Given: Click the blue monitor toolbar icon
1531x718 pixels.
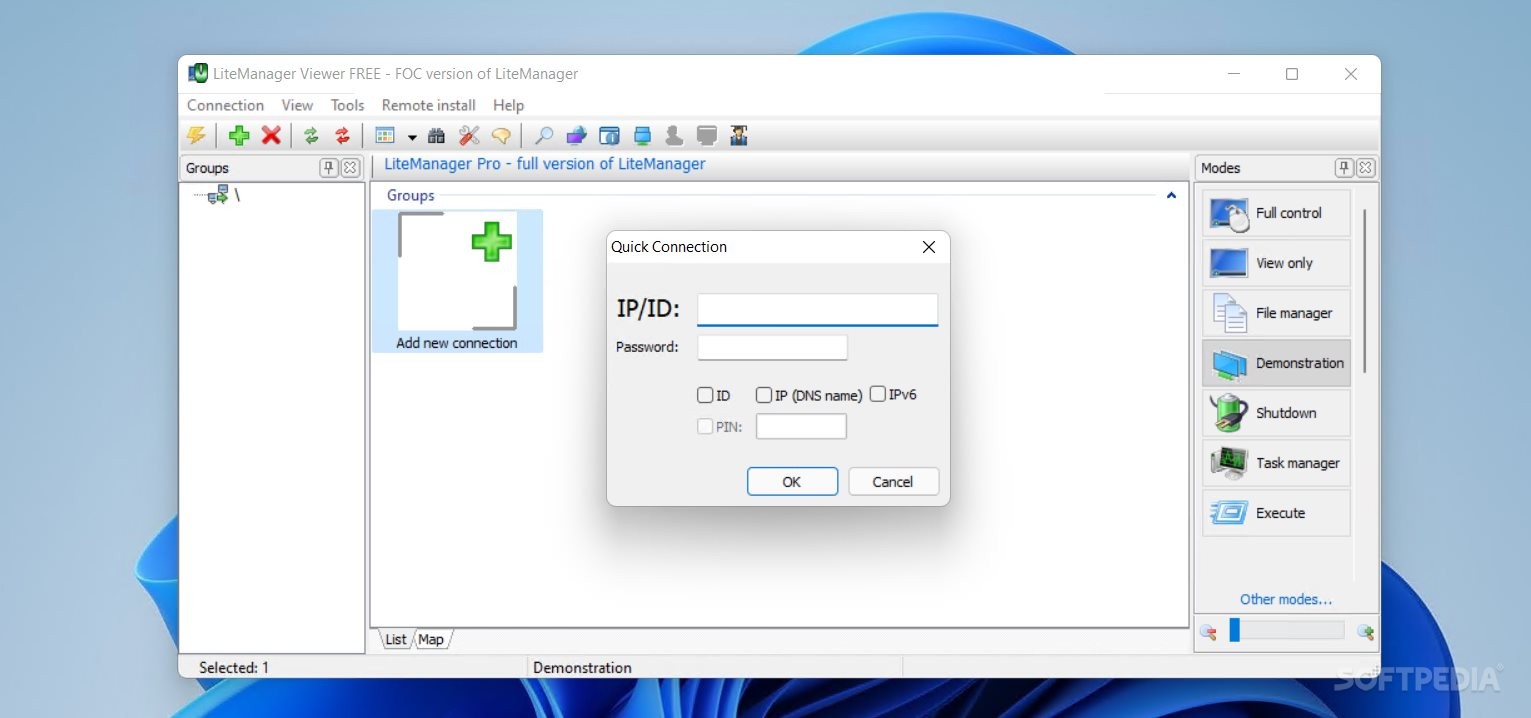Looking at the screenshot, I should [642, 135].
